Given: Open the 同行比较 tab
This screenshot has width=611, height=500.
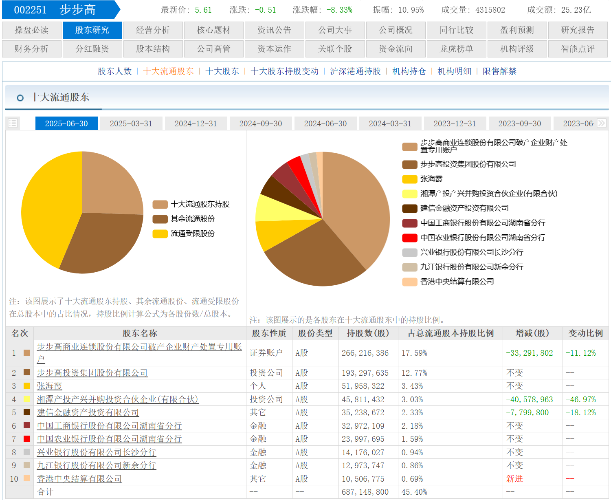Looking at the screenshot, I should [456, 30].
